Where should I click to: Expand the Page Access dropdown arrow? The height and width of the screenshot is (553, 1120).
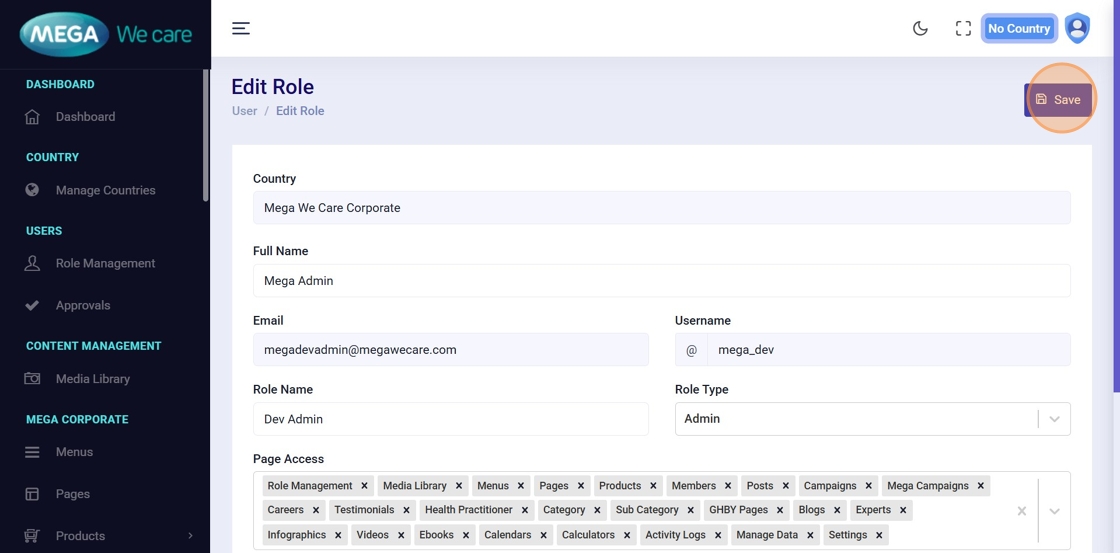point(1054,511)
